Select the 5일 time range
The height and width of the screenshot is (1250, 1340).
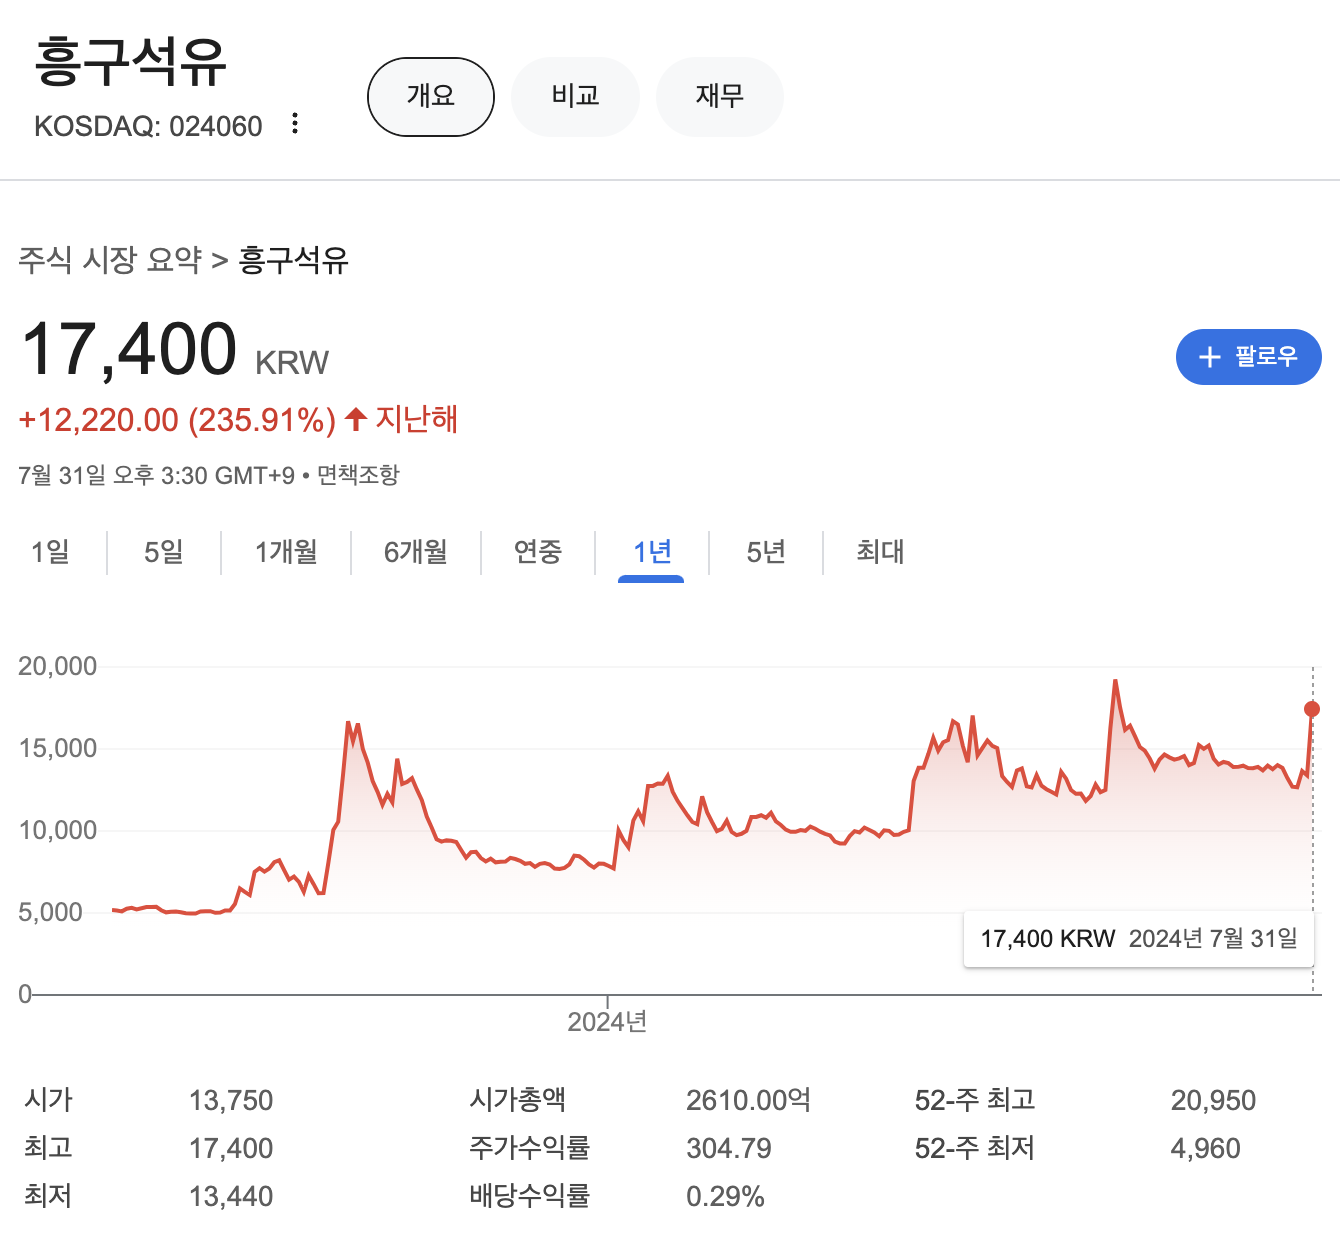pyautogui.click(x=164, y=552)
